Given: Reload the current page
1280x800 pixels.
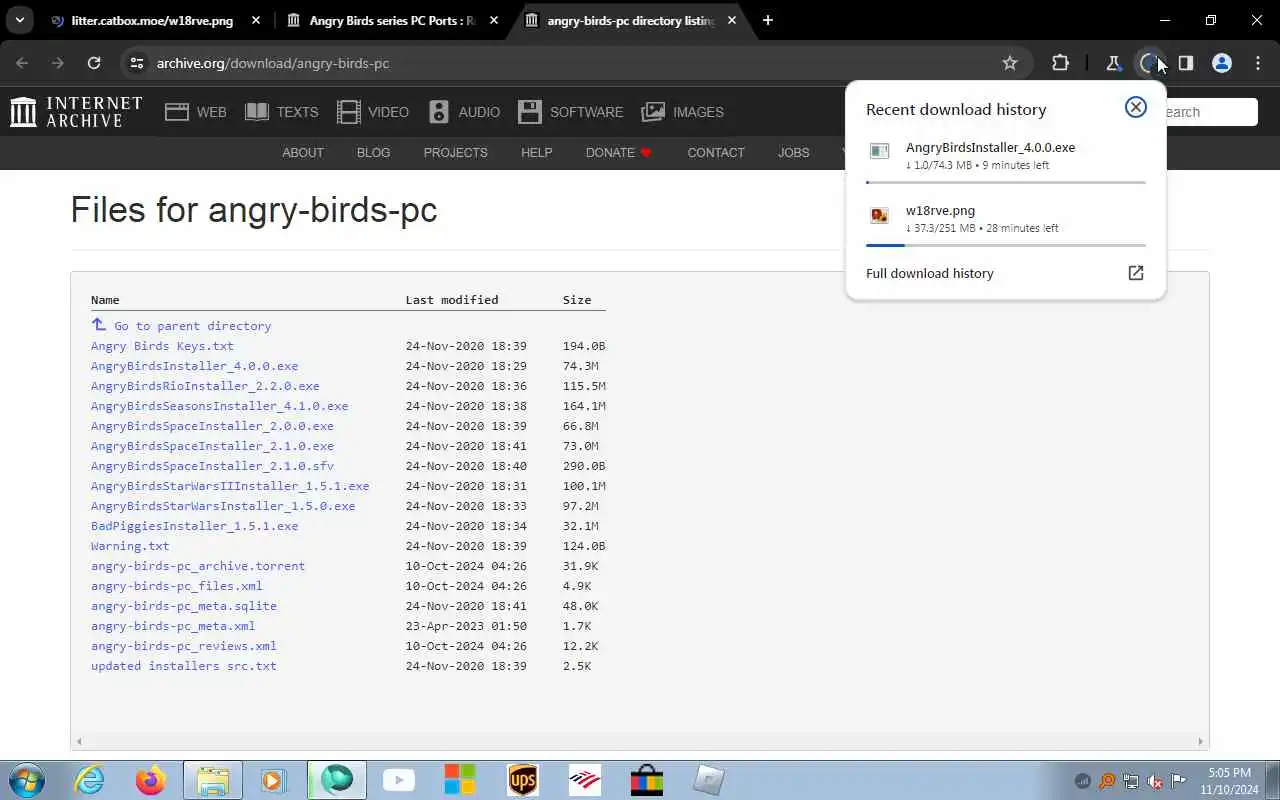Looking at the screenshot, I should pos(94,63).
